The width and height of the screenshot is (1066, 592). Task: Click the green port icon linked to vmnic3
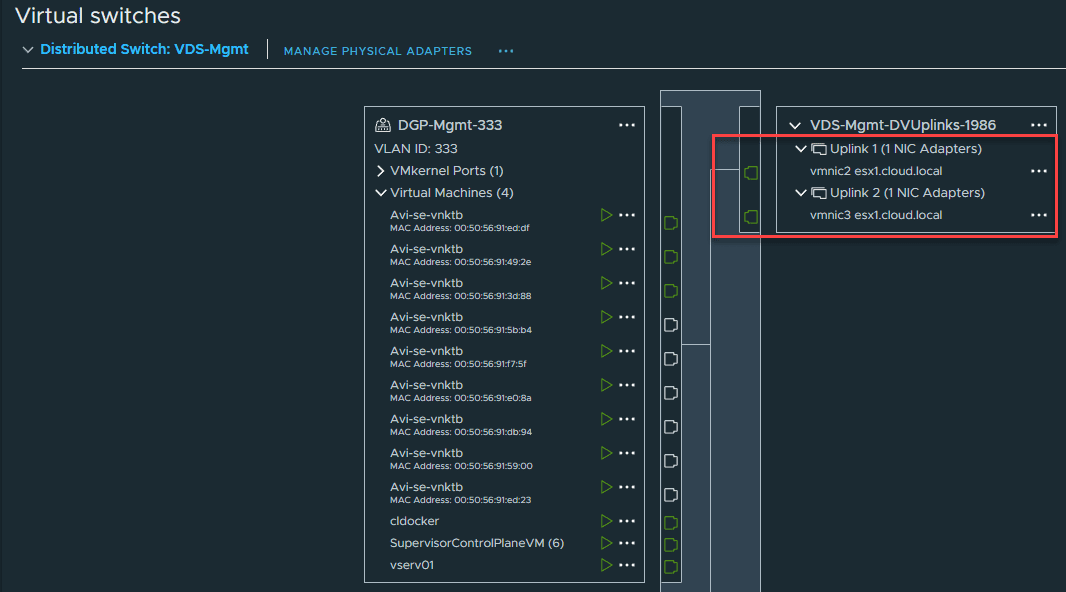coord(752,215)
